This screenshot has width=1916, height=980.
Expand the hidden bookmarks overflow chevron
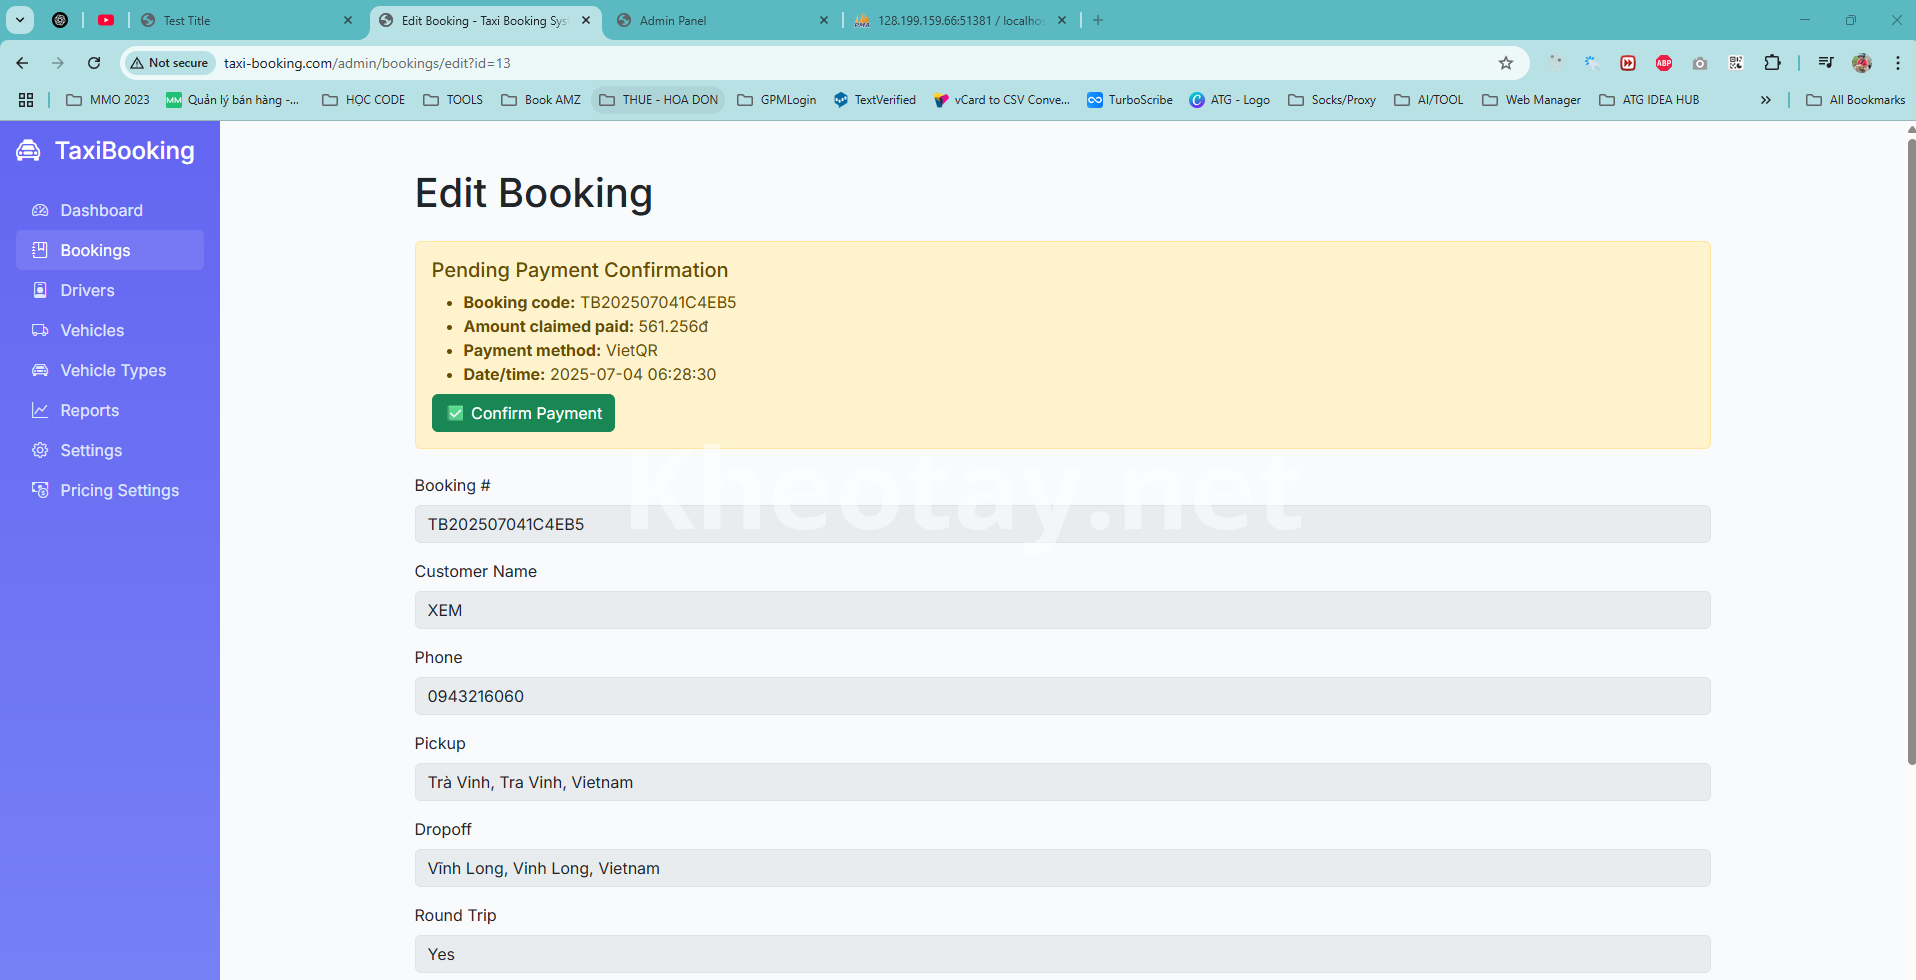pos(1766,100)
